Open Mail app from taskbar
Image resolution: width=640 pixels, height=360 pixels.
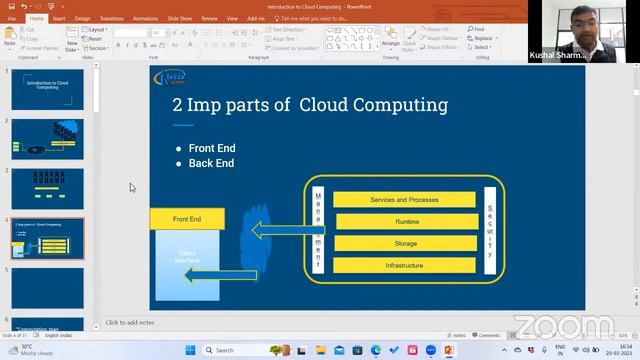(339, 350)
